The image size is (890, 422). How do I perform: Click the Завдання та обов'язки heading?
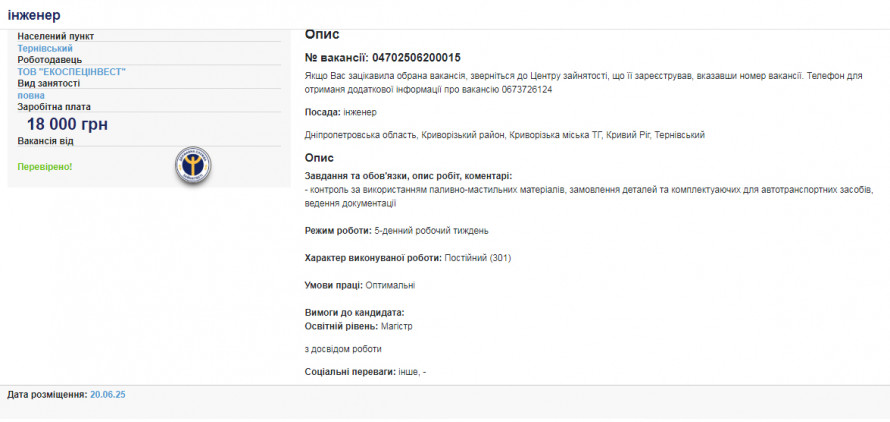[408, 176]
